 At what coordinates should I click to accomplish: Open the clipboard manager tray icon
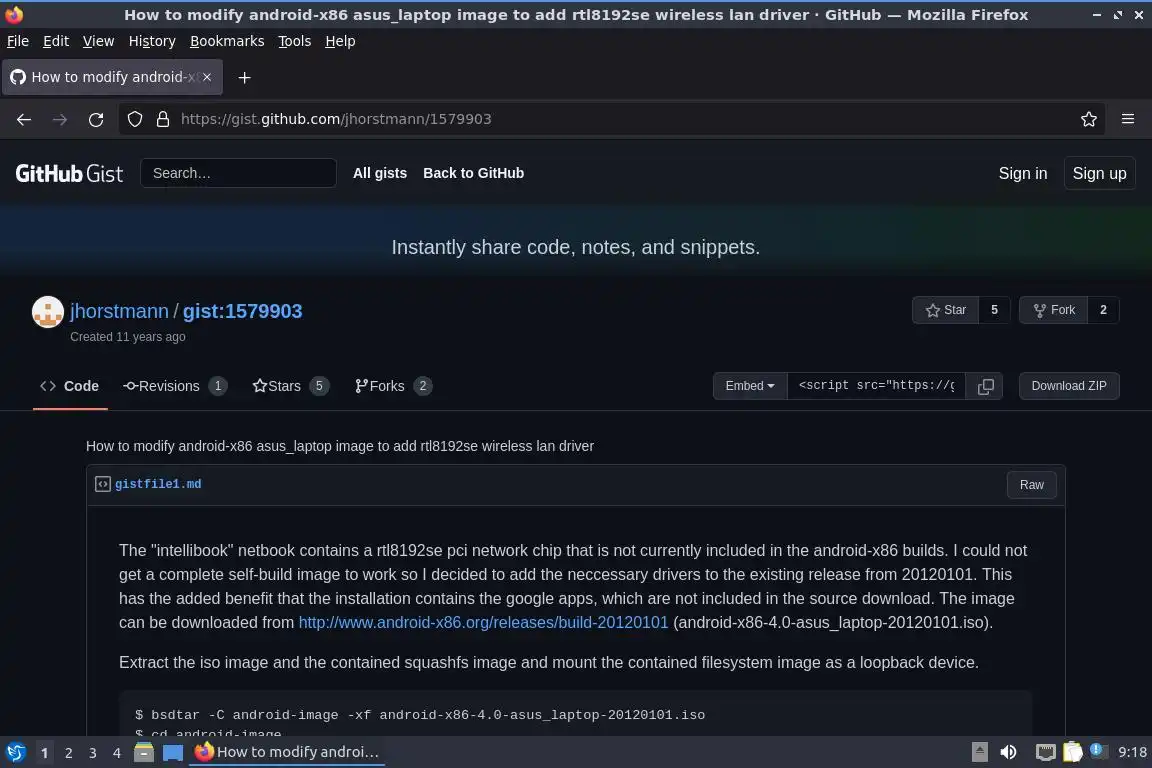click(1073, 752)
